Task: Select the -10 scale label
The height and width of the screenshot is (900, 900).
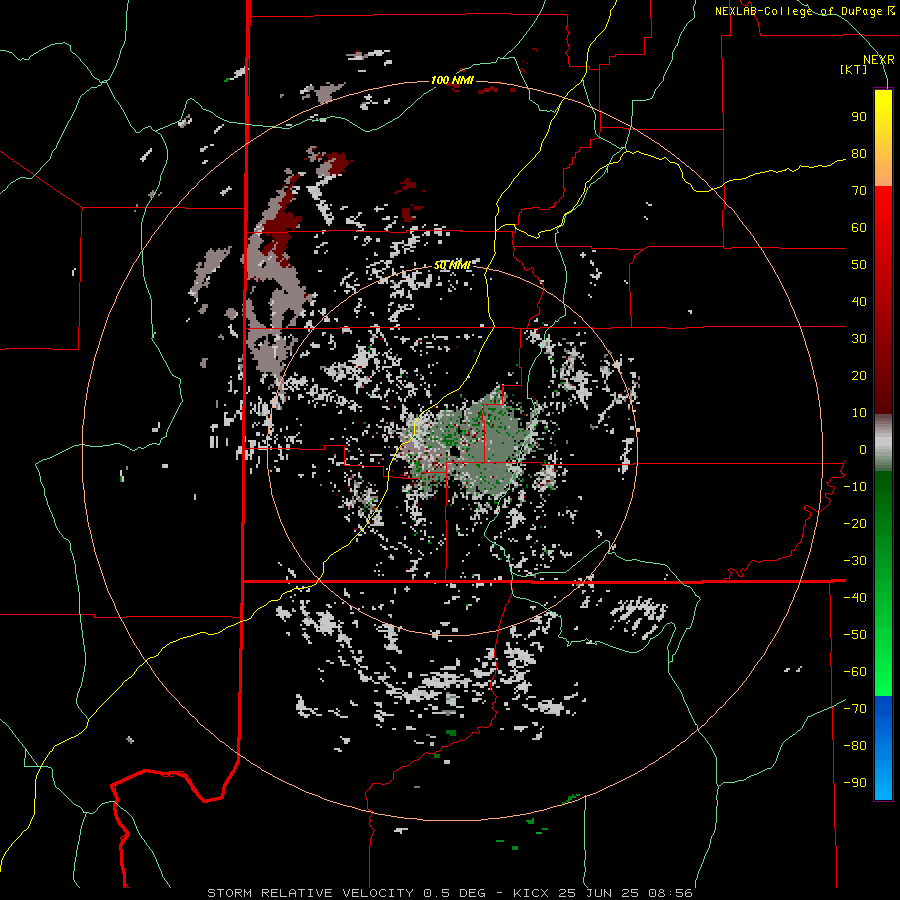Action: 855,487
